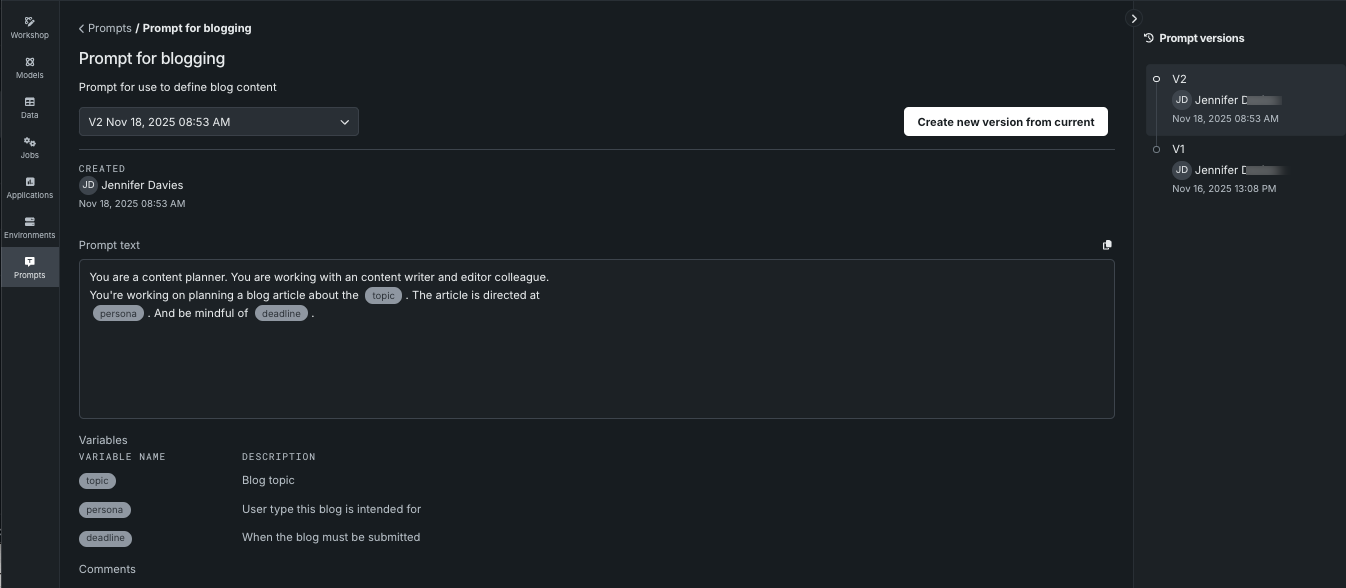Screen dimensions: 1346x588
Task: Click the deadline chip in prompt text
Action: click(281, 314)
